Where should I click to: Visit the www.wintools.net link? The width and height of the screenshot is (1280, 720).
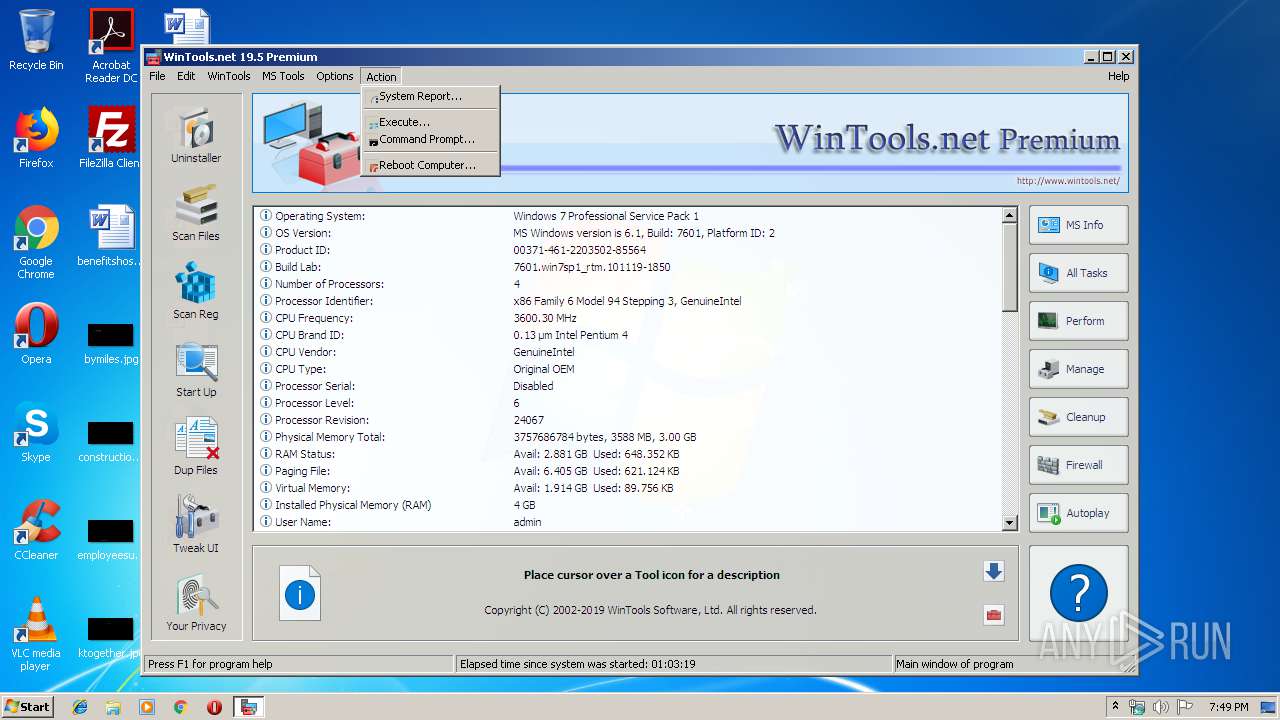[x=1068, y=182]
